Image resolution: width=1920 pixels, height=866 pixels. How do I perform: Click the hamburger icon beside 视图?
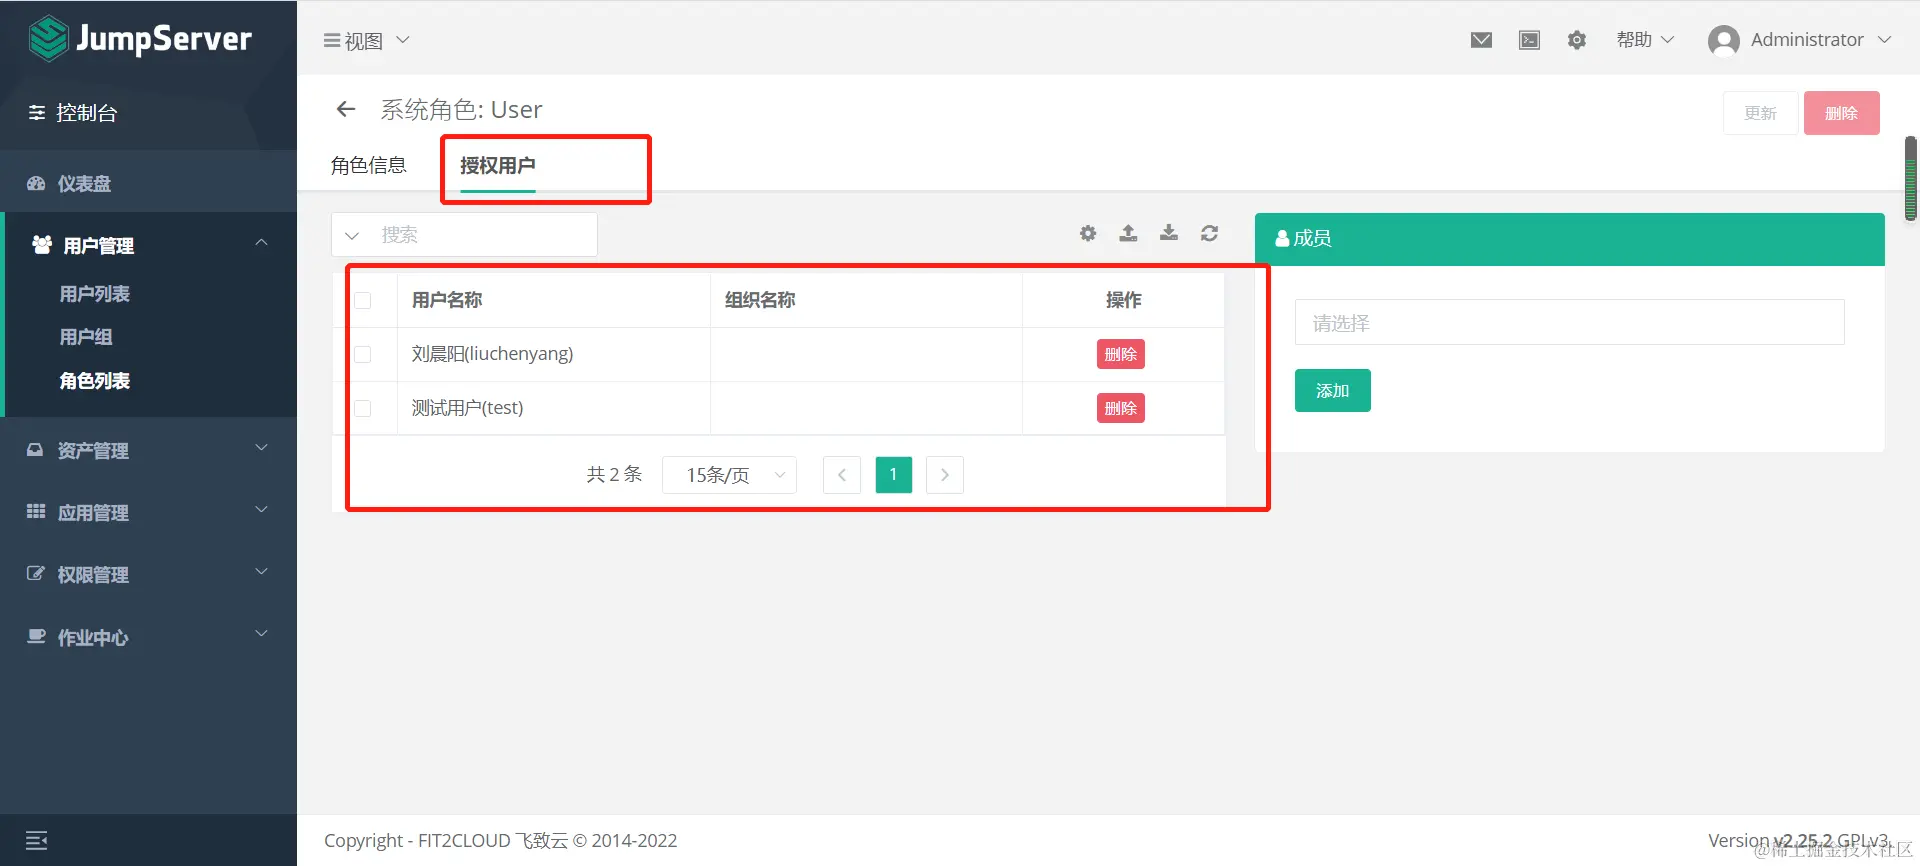(332, 41)
